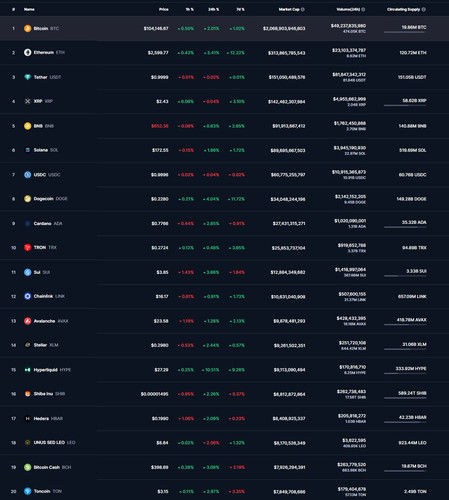The height and width of the screenshot is (500, 449).
Task: Click Ethereum price $2,599.77
Action: pos(158,53)
